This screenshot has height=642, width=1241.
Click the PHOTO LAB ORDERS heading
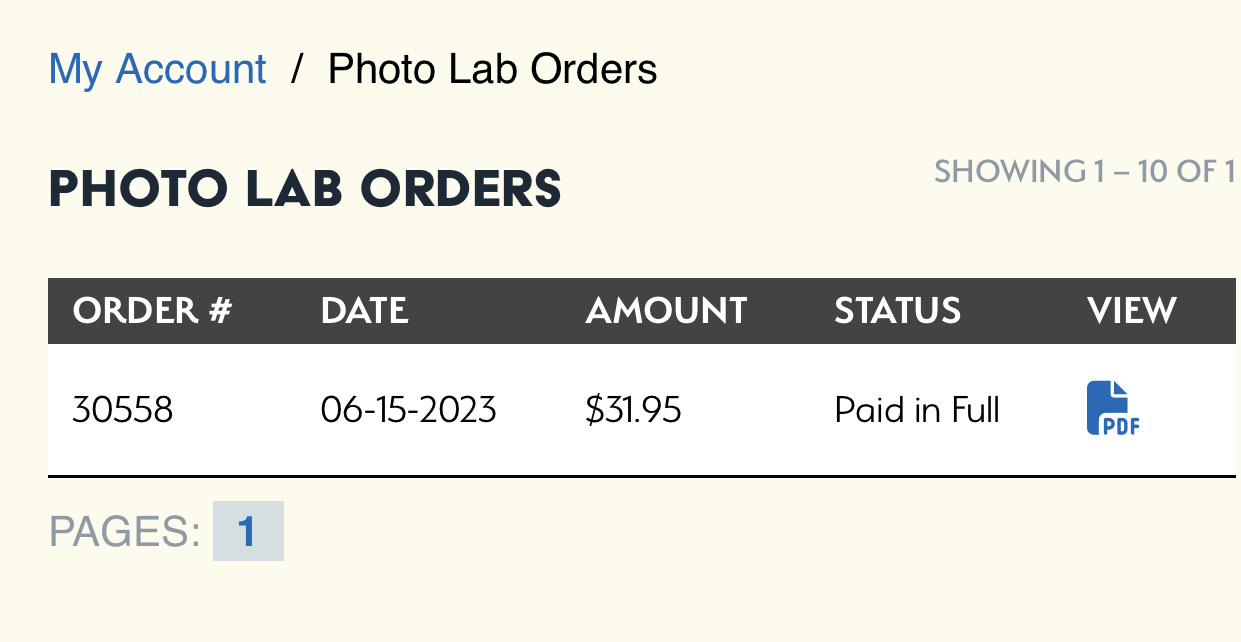305,189
